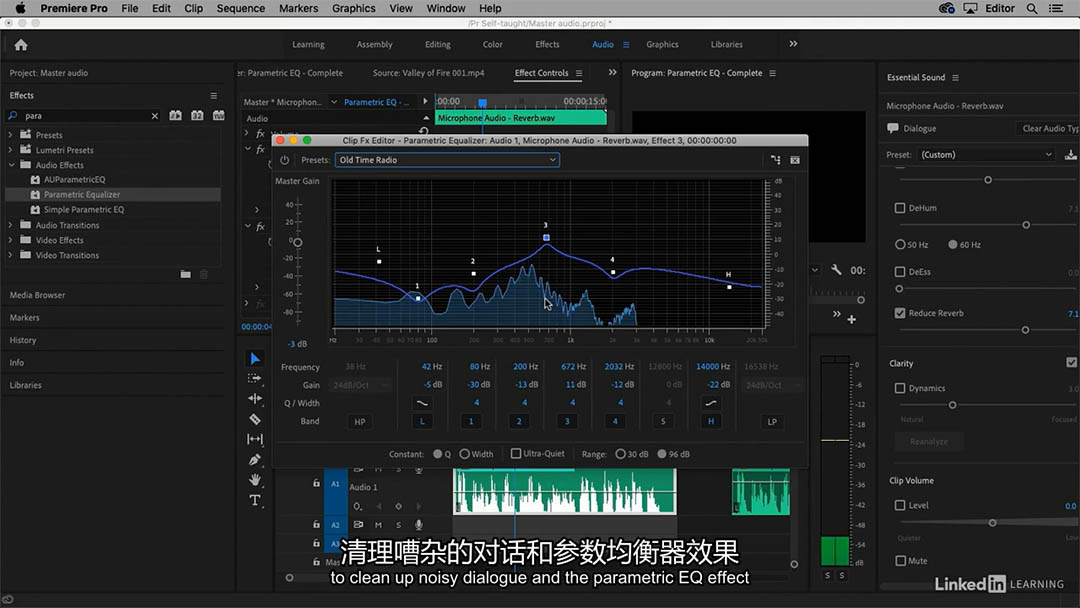Viewport: 1080px width, 608px height.
Task: Open Essential Sound Preset (Custom) dropdown
Action: (987, 155)
